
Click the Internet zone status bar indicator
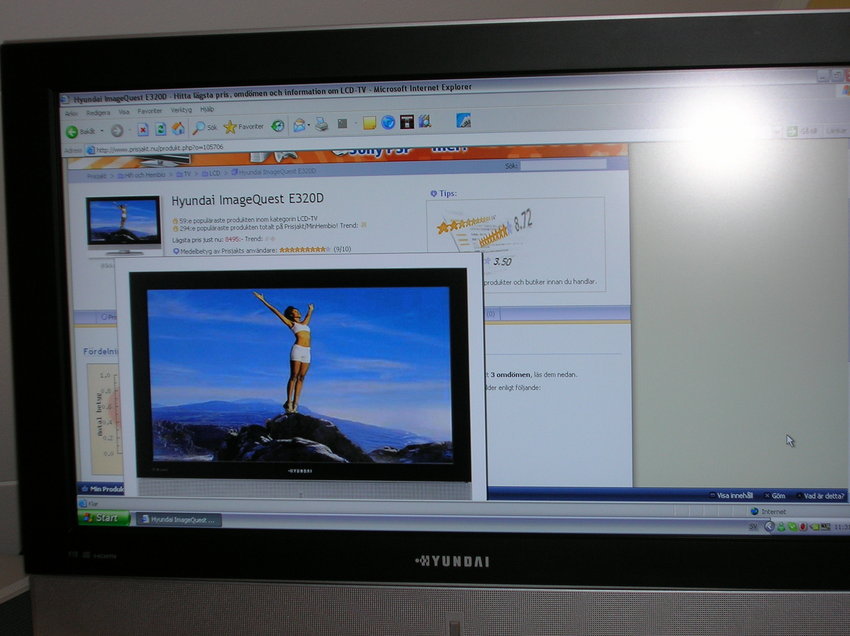pos(768,511)
